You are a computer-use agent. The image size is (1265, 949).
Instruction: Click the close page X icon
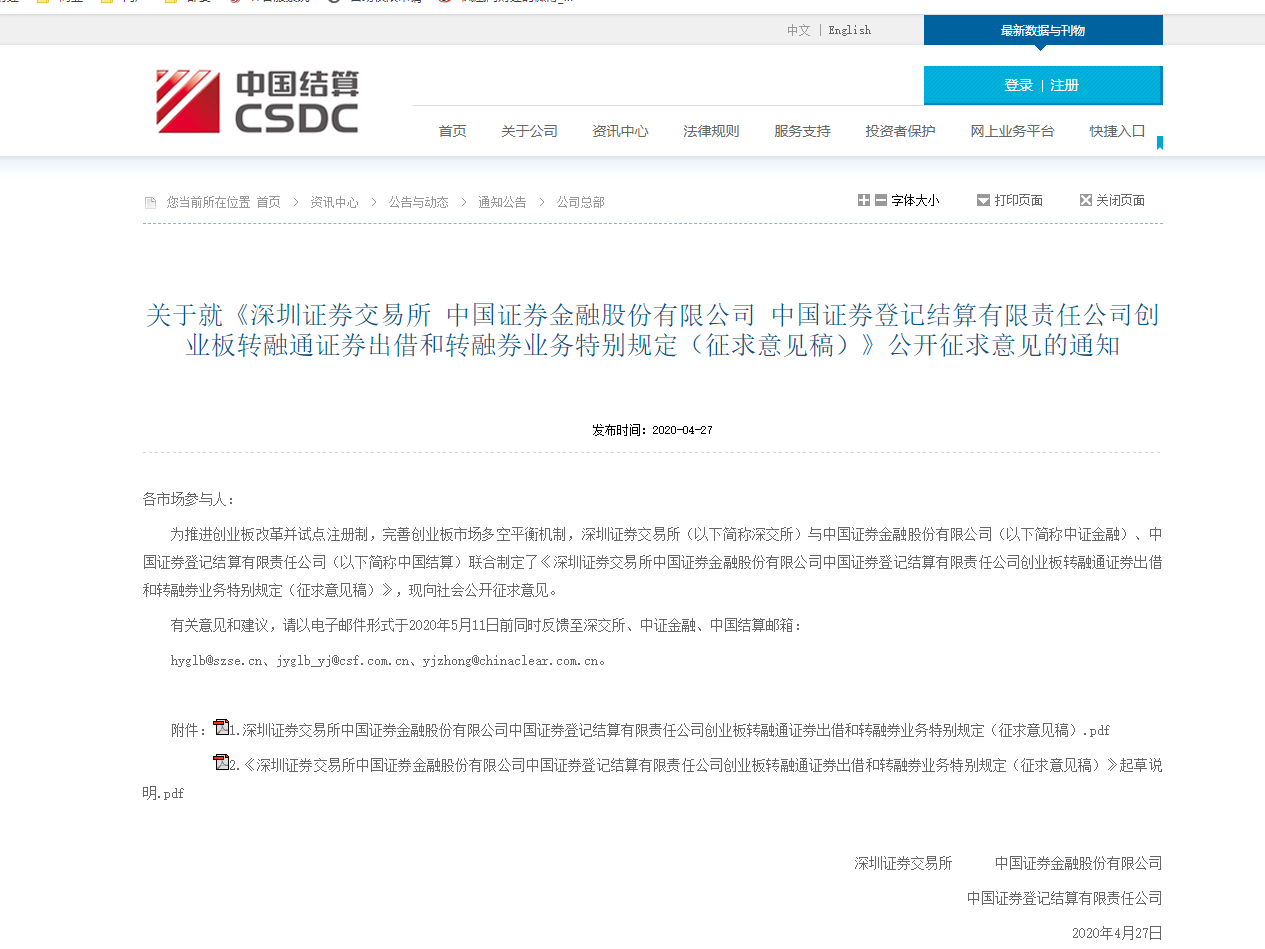pyautogui.click(x=1086, y=200)
